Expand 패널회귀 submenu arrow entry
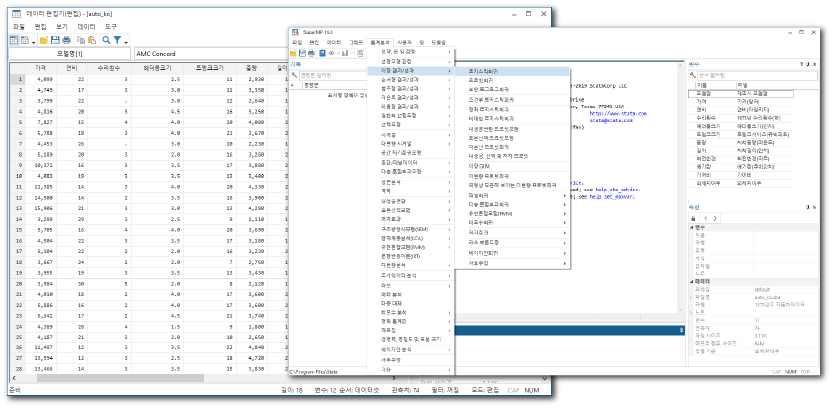This screenshot has width=832, height=408. pos(513,195)
